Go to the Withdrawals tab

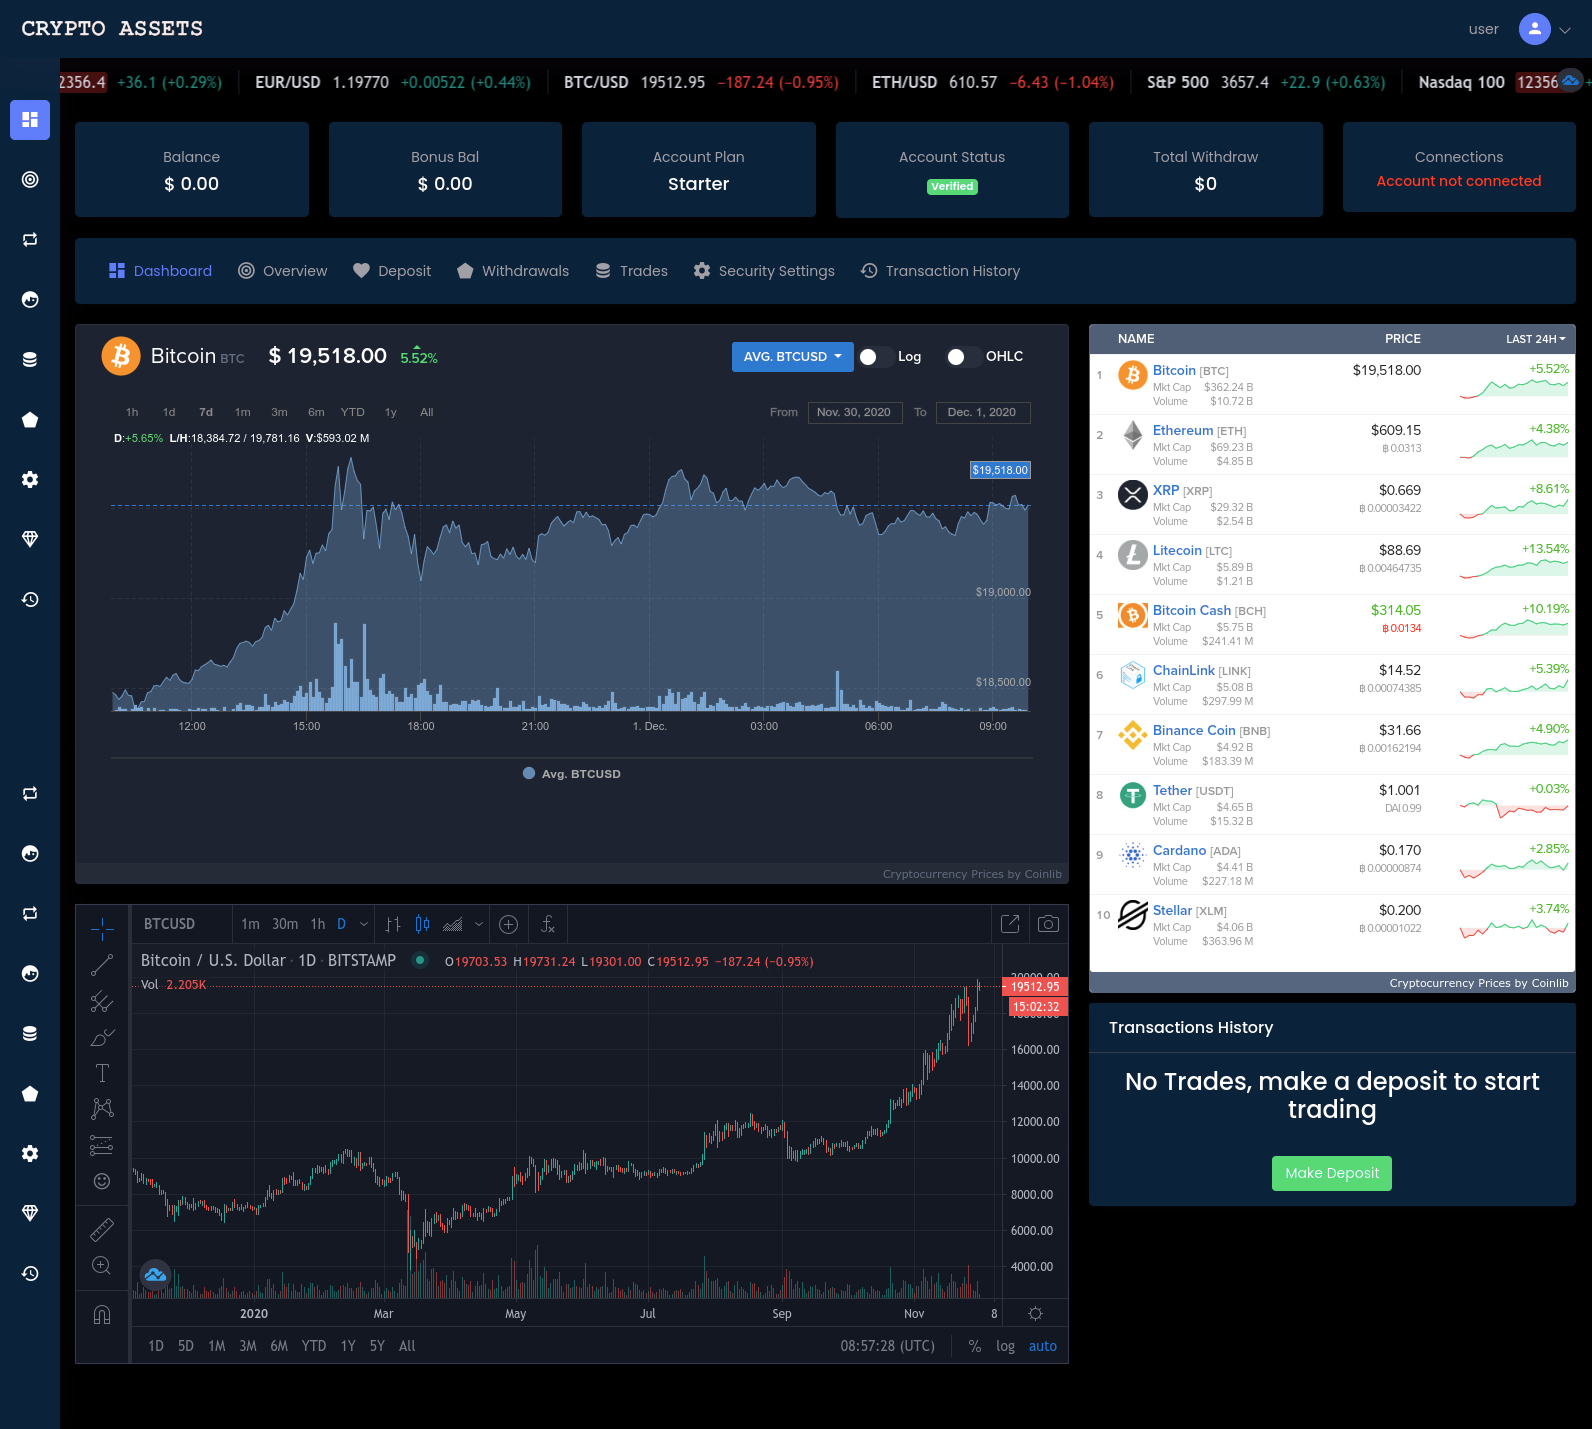513,271
